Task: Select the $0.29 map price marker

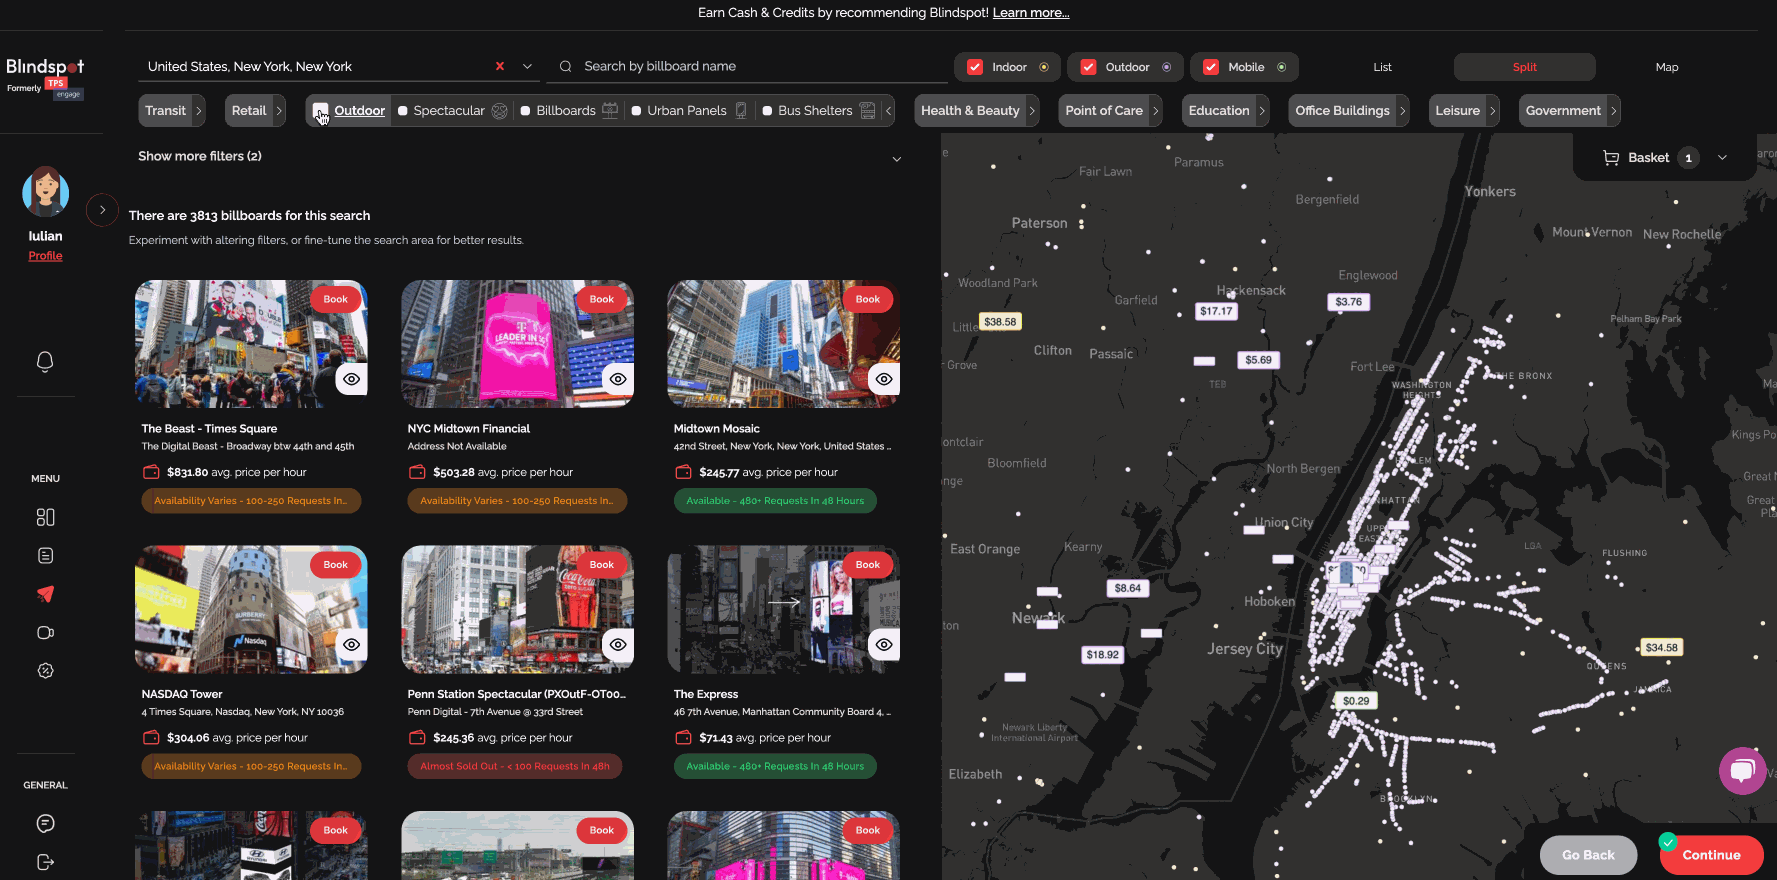Action: click(x=1356, y=701)
